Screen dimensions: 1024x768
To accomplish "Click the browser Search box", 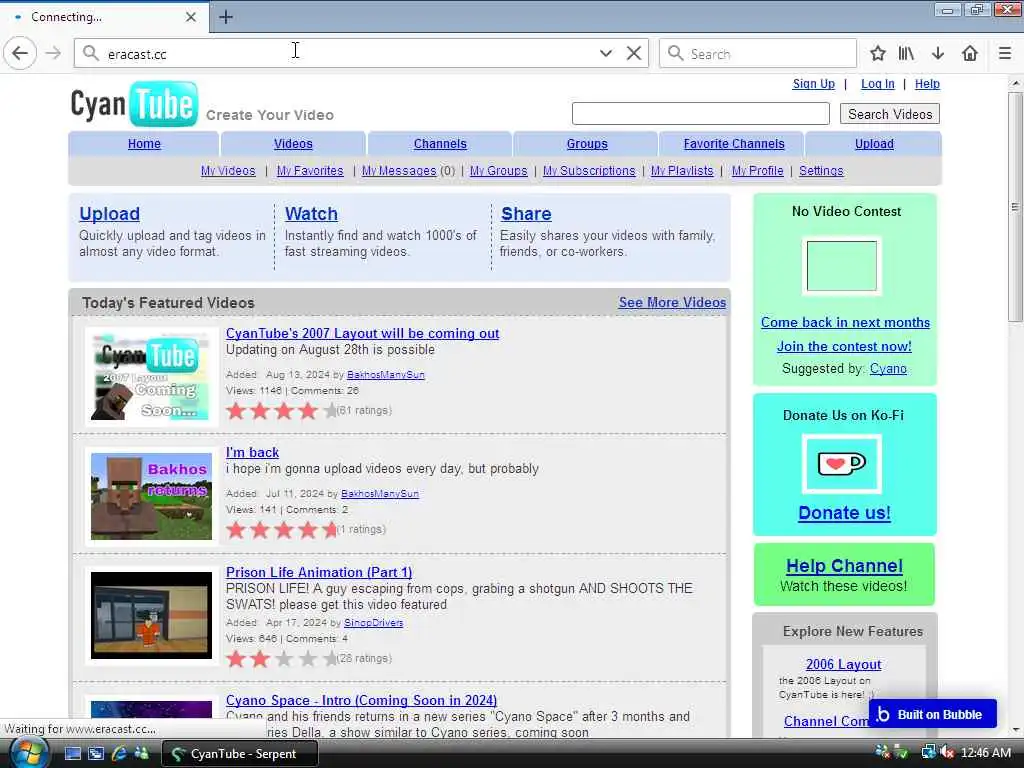I will (758, 54).
